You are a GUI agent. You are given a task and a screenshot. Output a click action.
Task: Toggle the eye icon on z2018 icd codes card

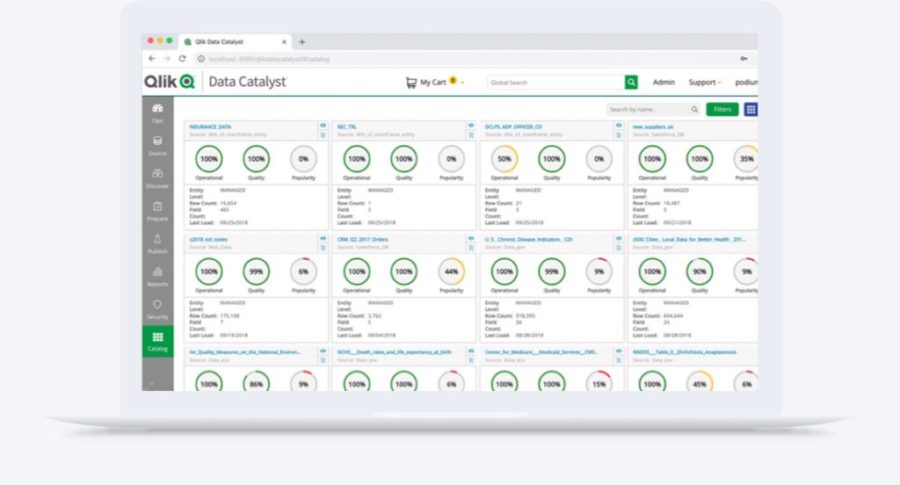[323, 238]
